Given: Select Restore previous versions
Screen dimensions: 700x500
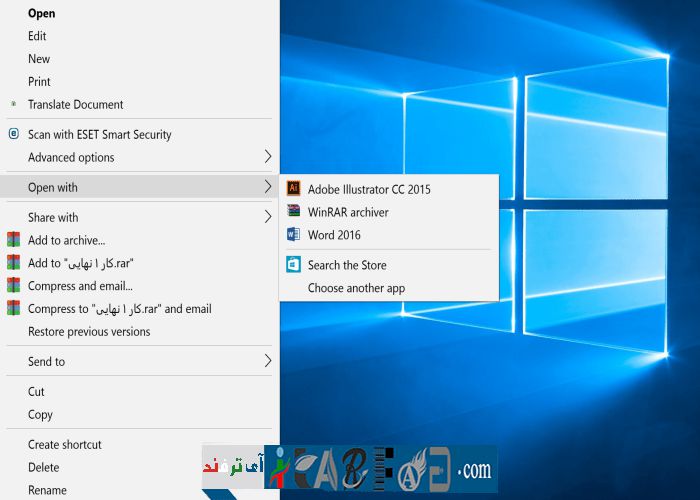Looking at the screenshot, I should click(x=89, y=332).
